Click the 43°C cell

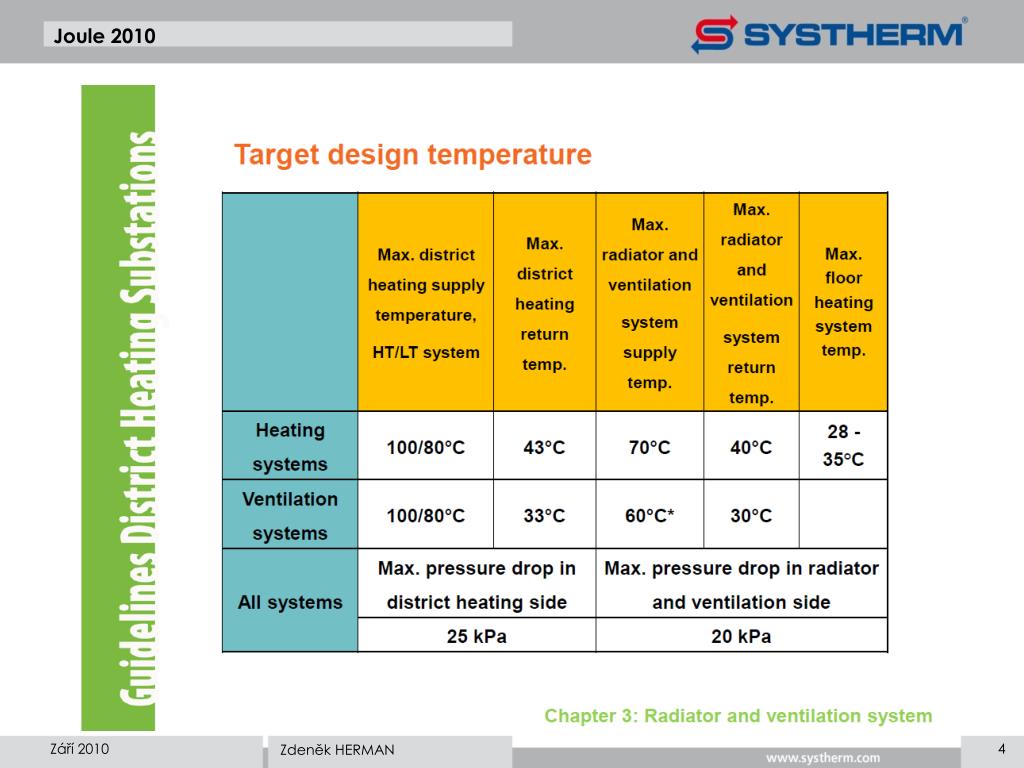click(x=545, y=447)
